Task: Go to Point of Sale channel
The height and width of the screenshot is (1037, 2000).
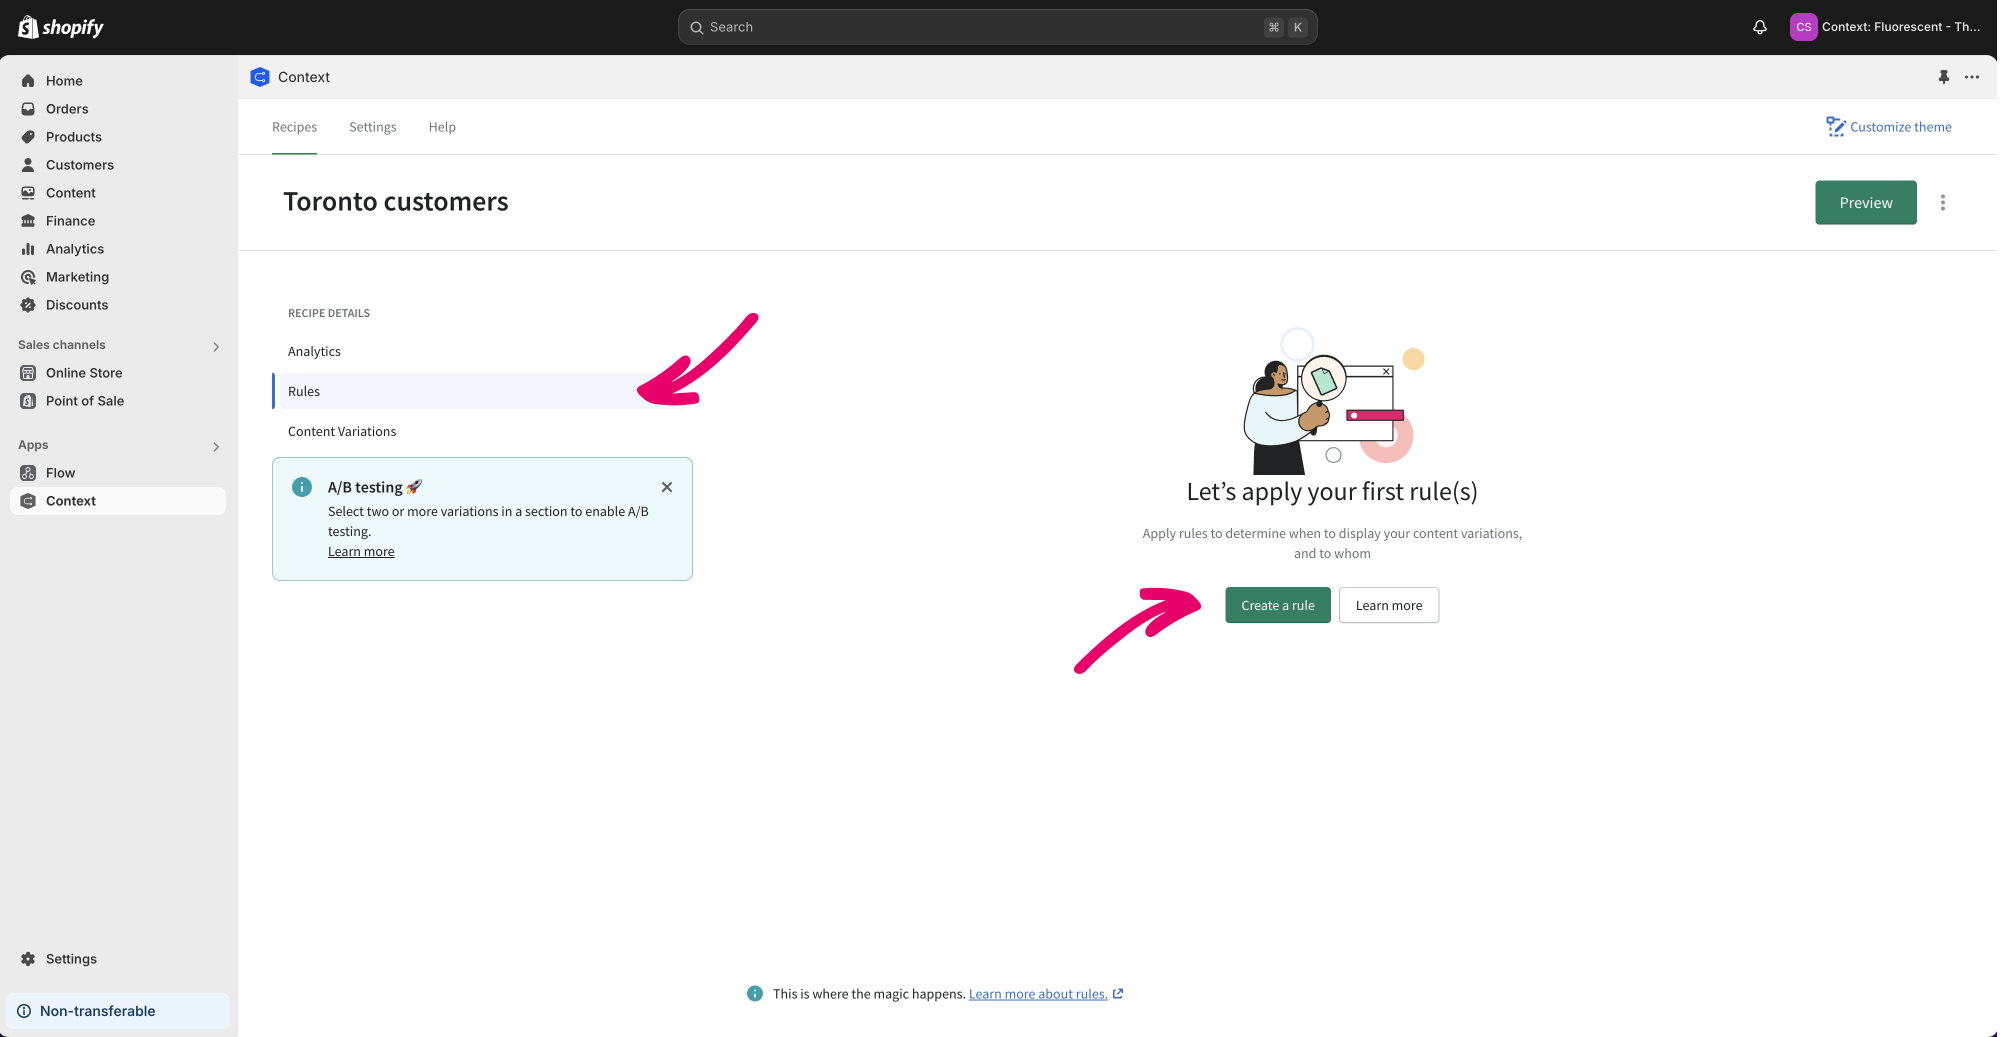Action: [x=84, y=401]
